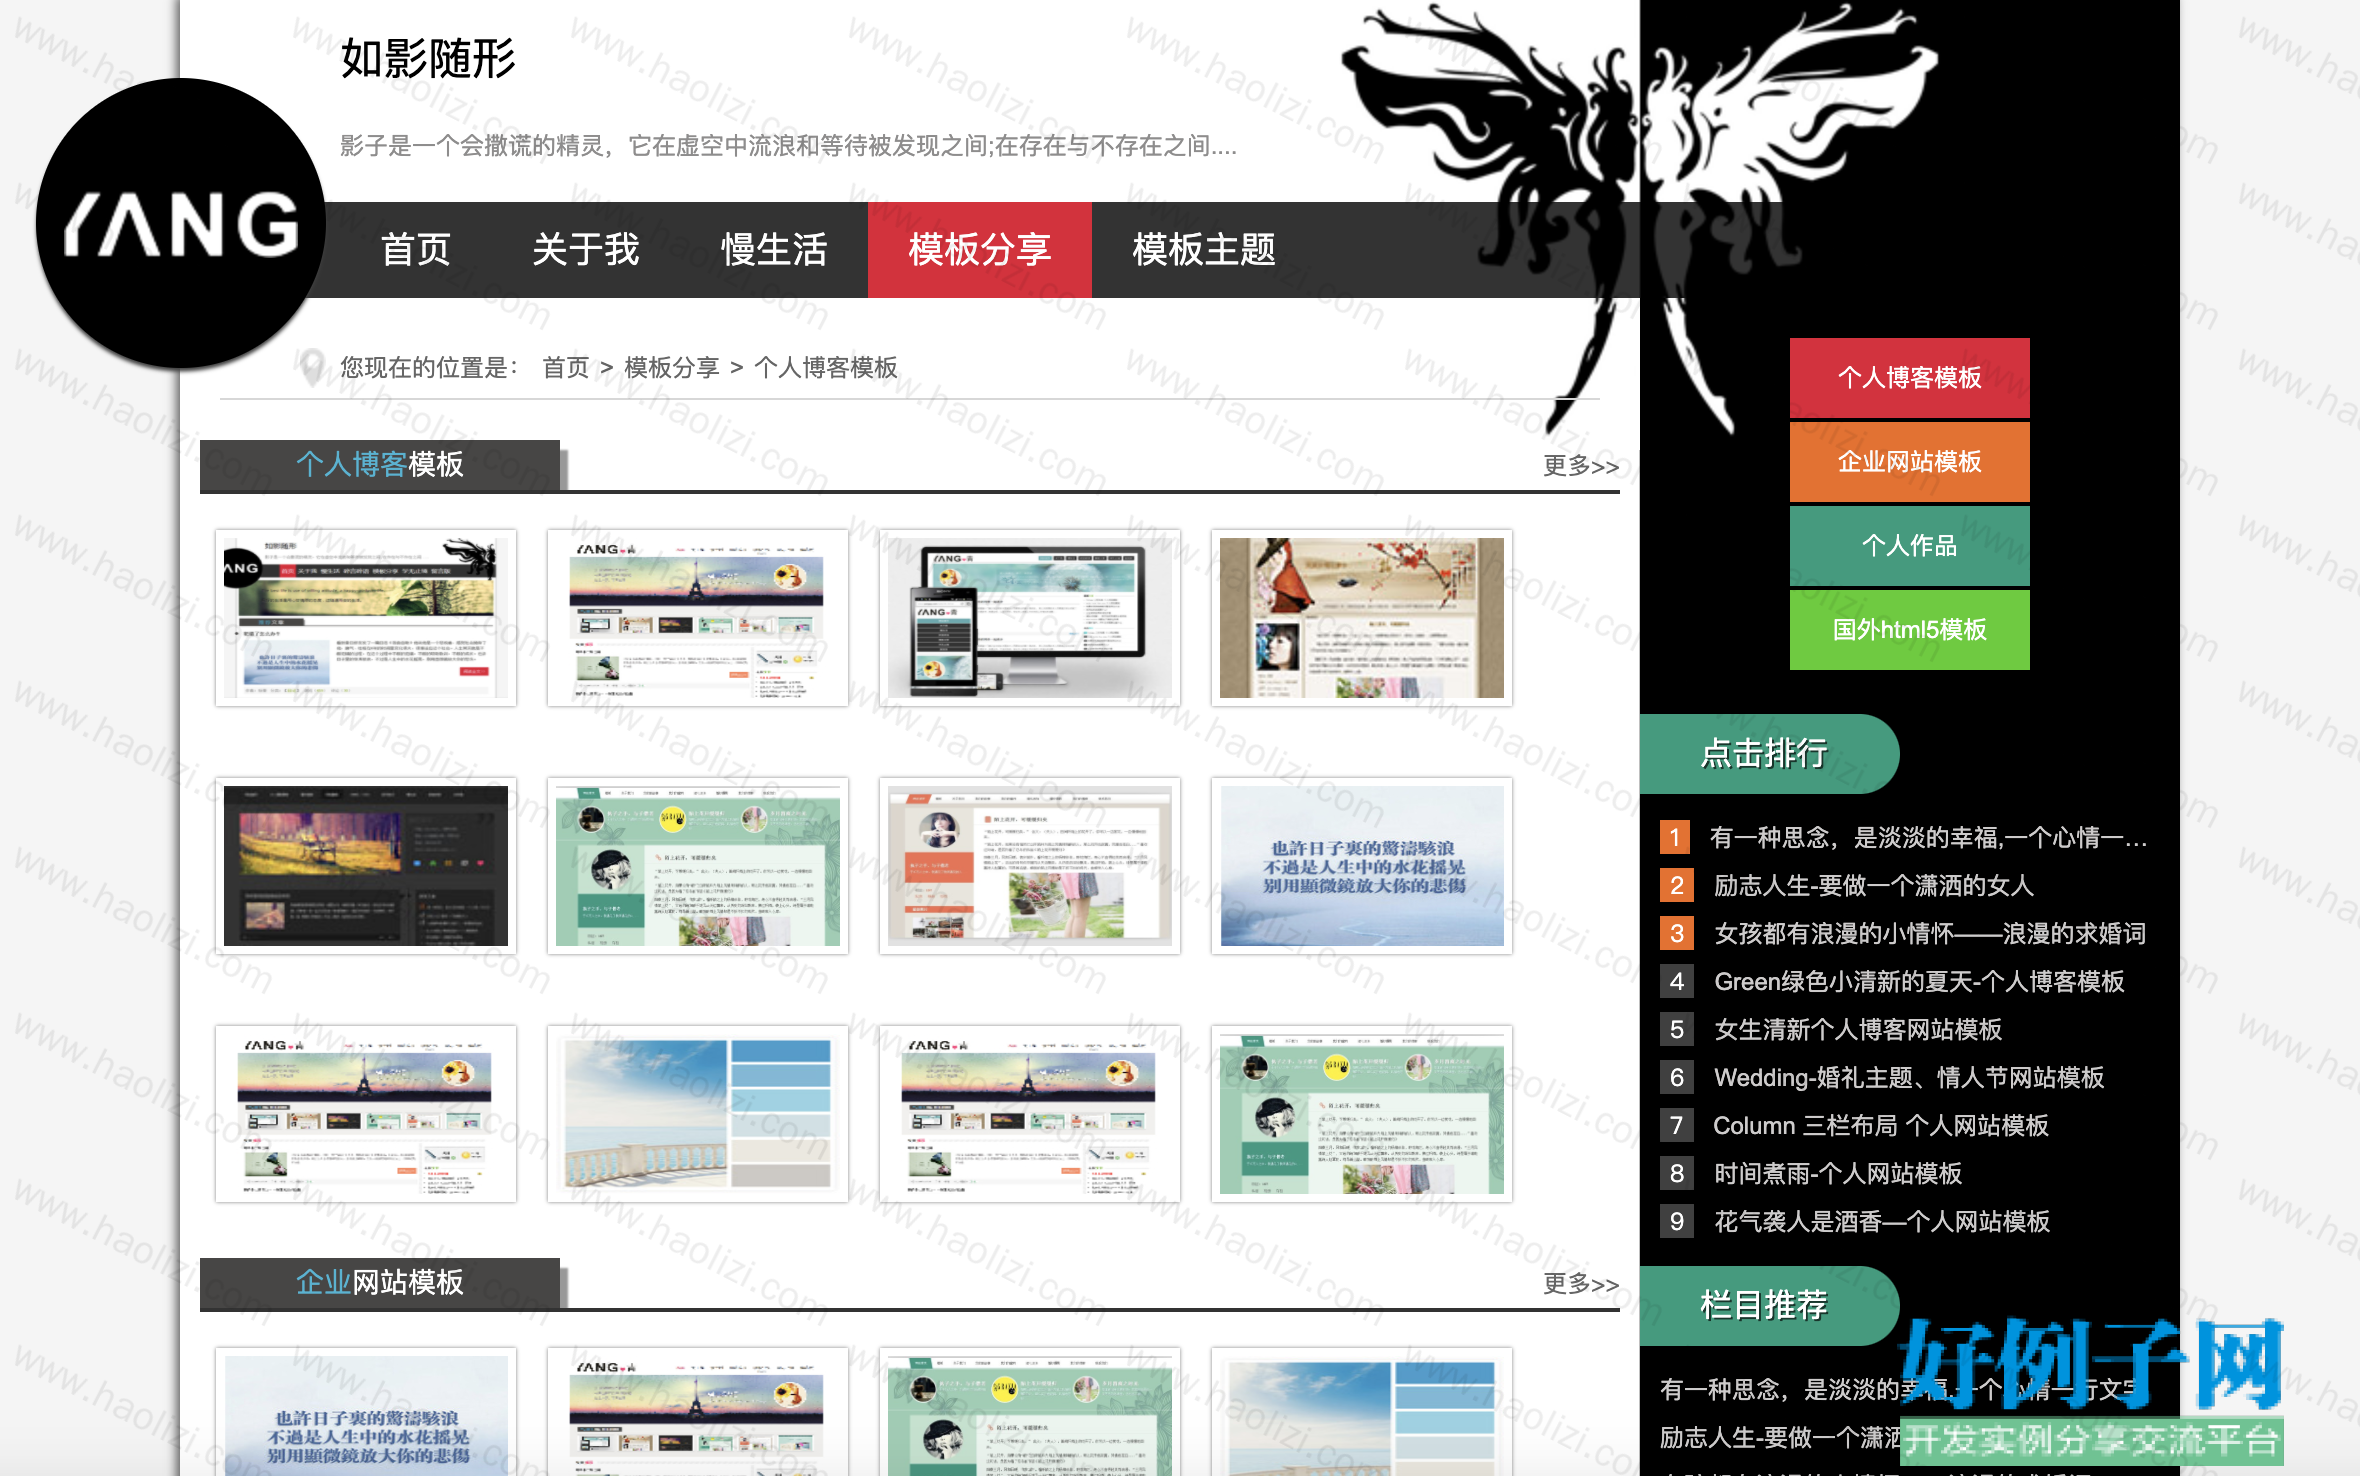Open the second Eiffel Tower thumbnail in third row

coord(1030,1114)
